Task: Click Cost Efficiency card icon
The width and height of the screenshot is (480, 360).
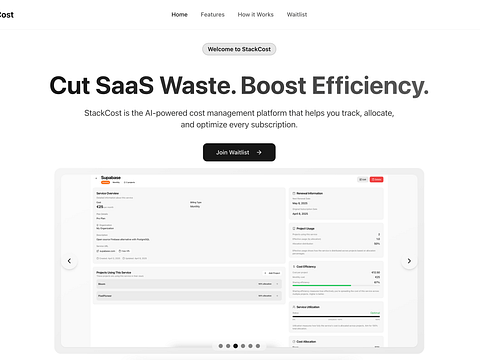Action: (294, 267)
